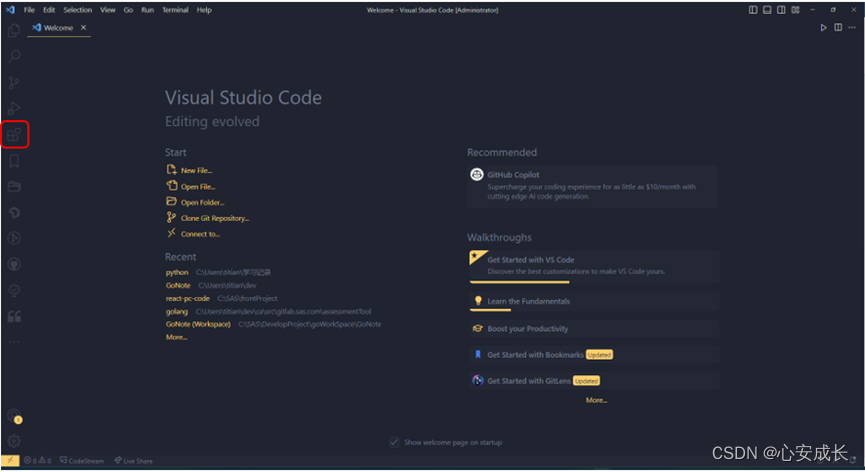Open the Manage gear icon
Screen dimensions: 865x472
pyautogui.click(x=14, y=441)
